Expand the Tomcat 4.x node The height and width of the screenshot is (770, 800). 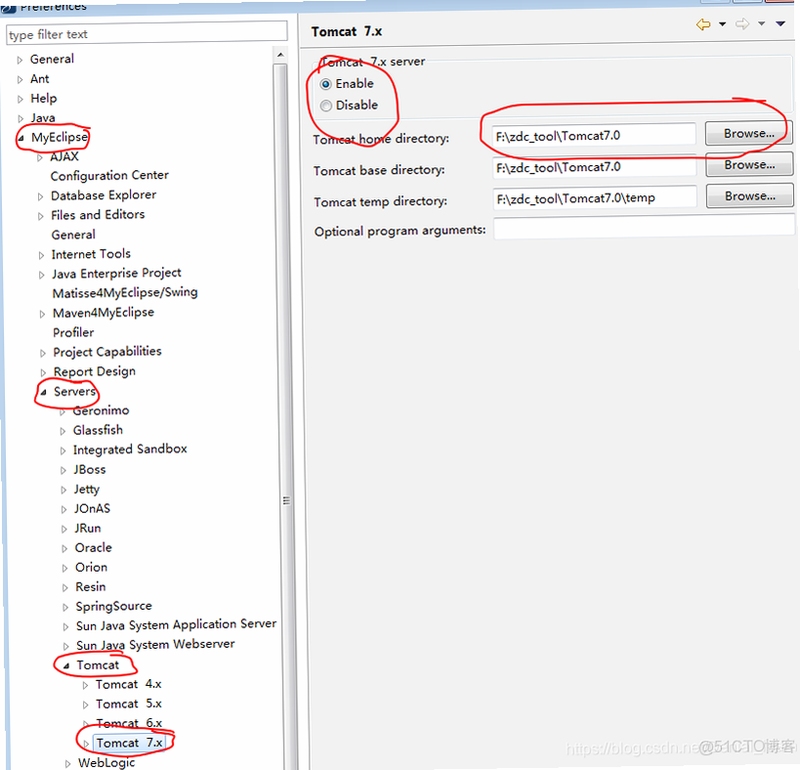tap(85, 686)
